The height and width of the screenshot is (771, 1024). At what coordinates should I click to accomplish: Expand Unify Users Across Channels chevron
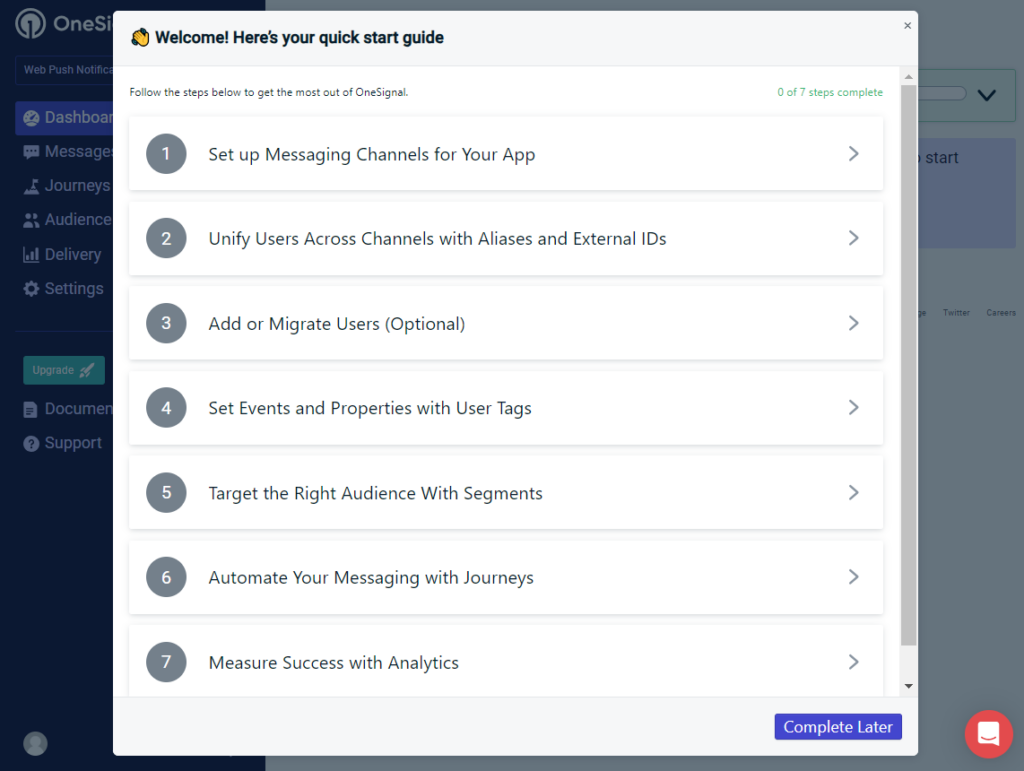pos(854,238)
